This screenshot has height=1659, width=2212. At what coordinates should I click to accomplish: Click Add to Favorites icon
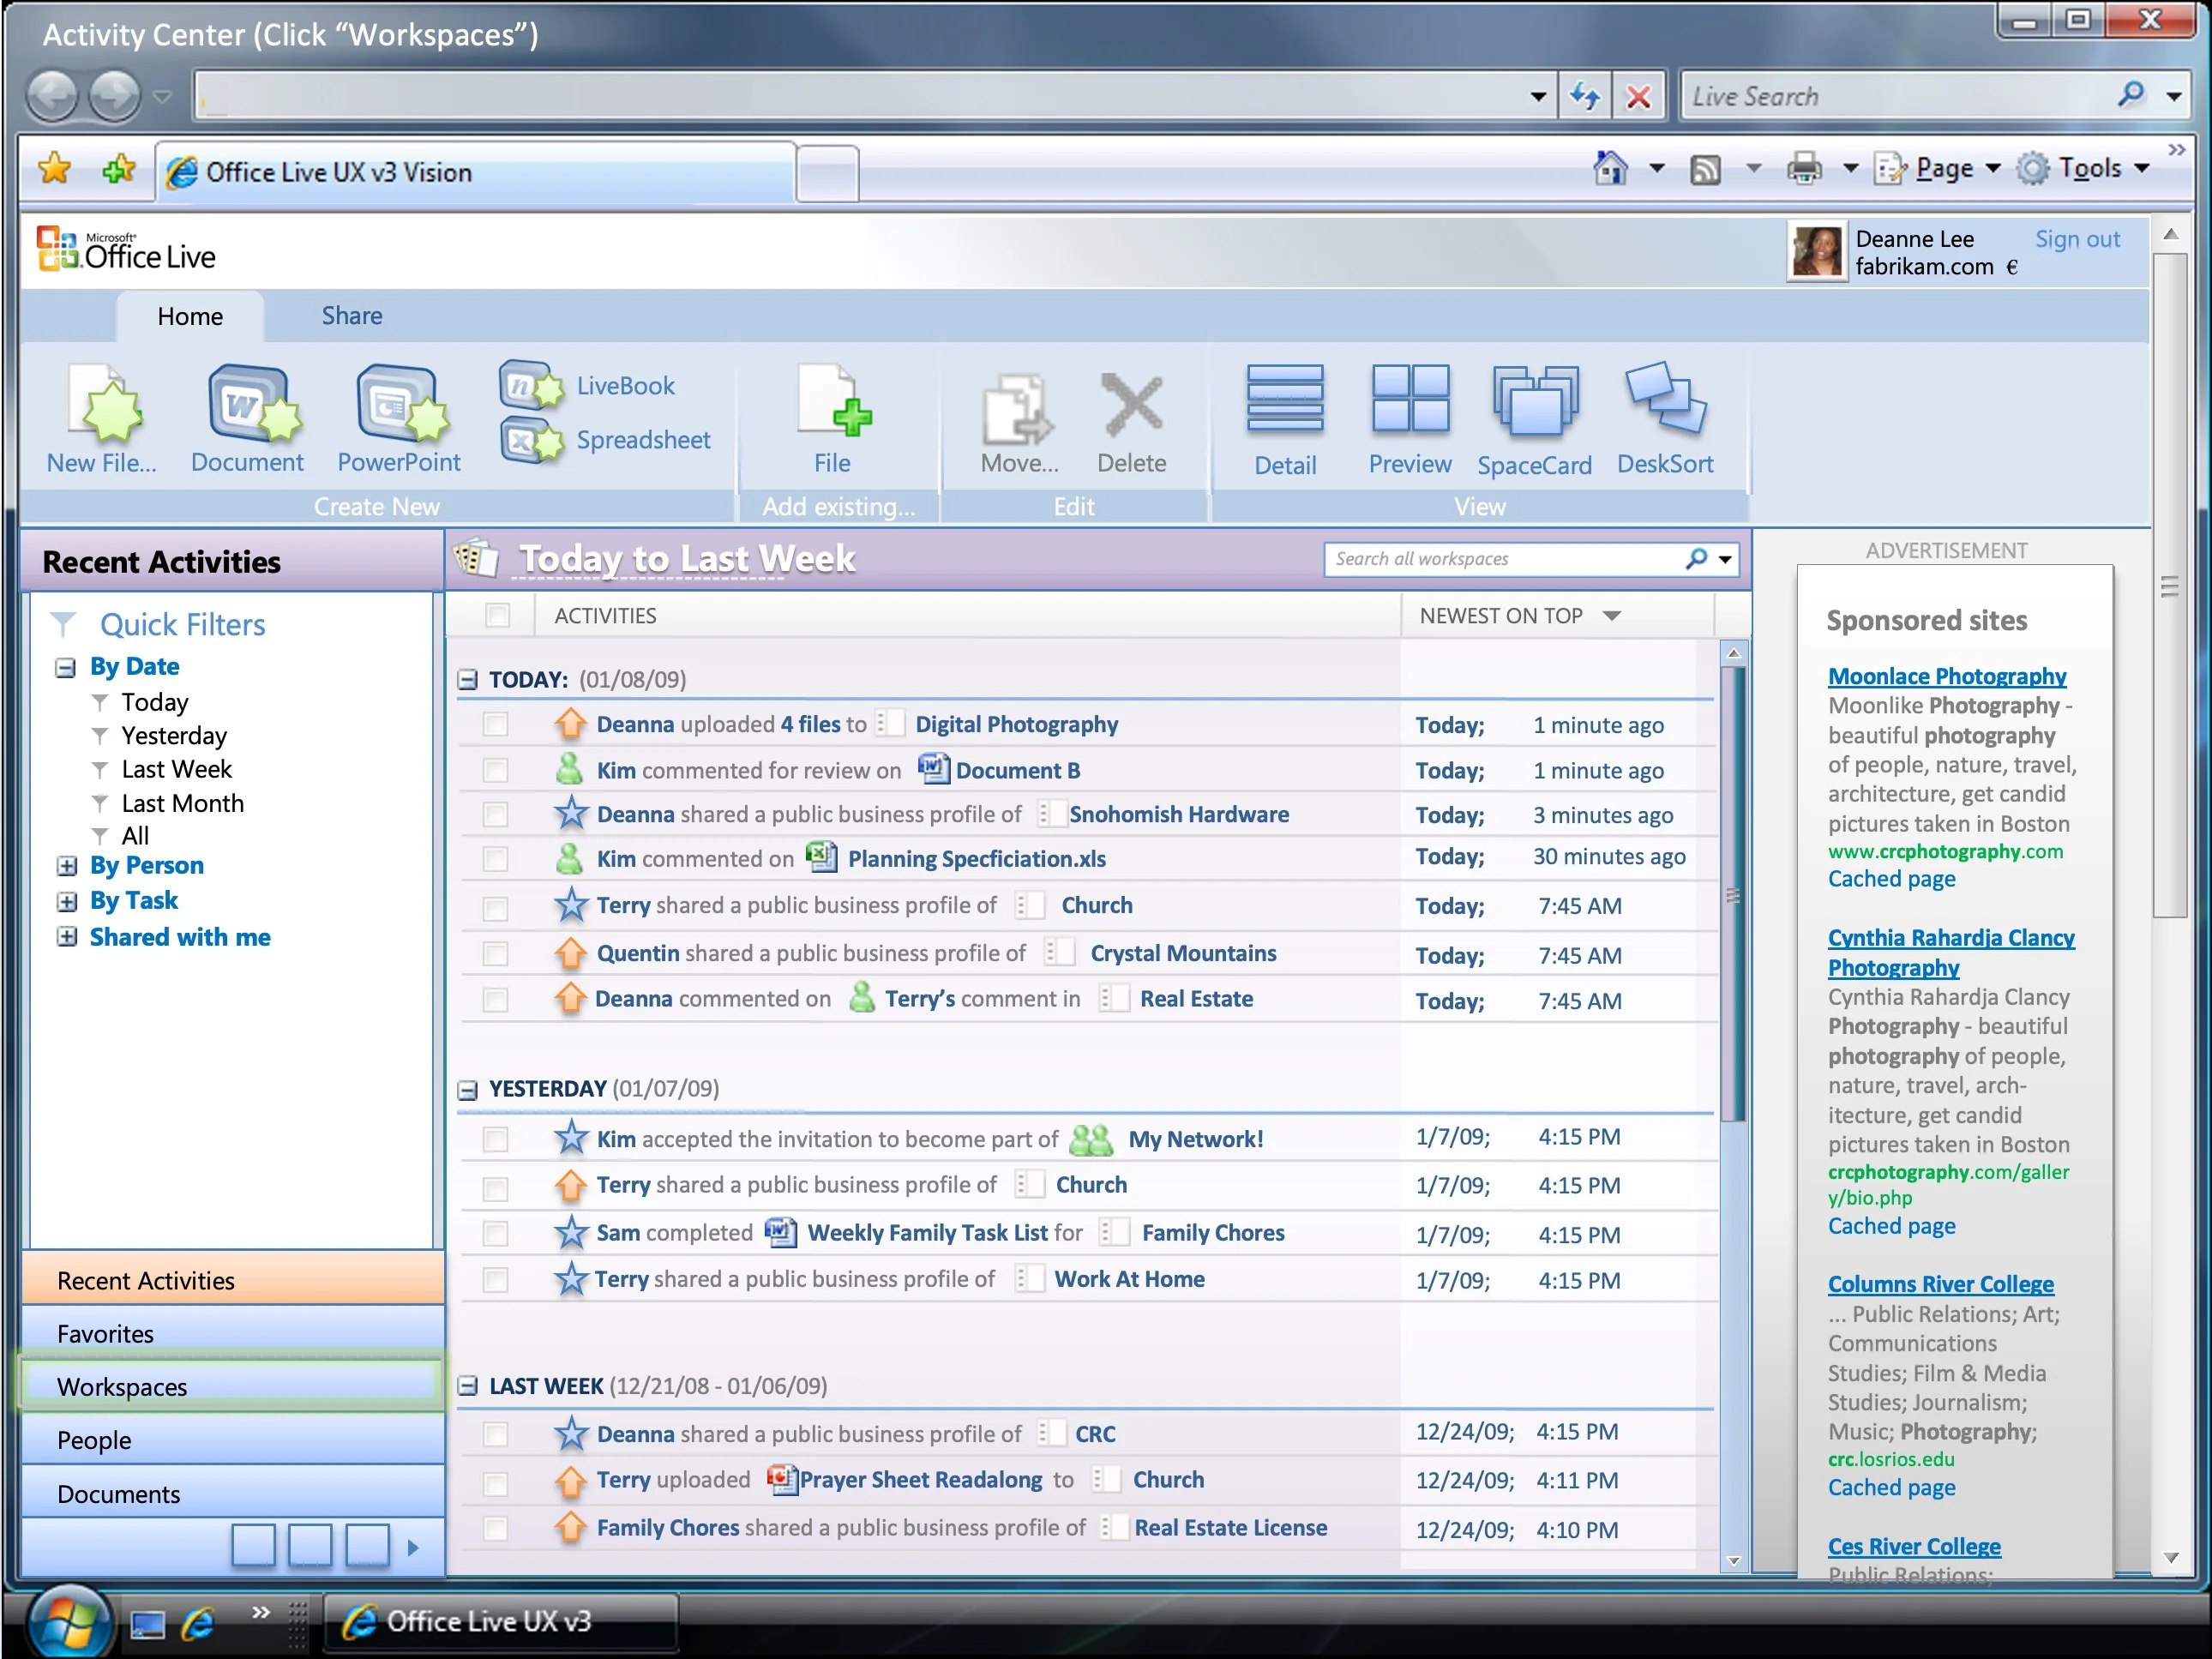pos(118,170)
